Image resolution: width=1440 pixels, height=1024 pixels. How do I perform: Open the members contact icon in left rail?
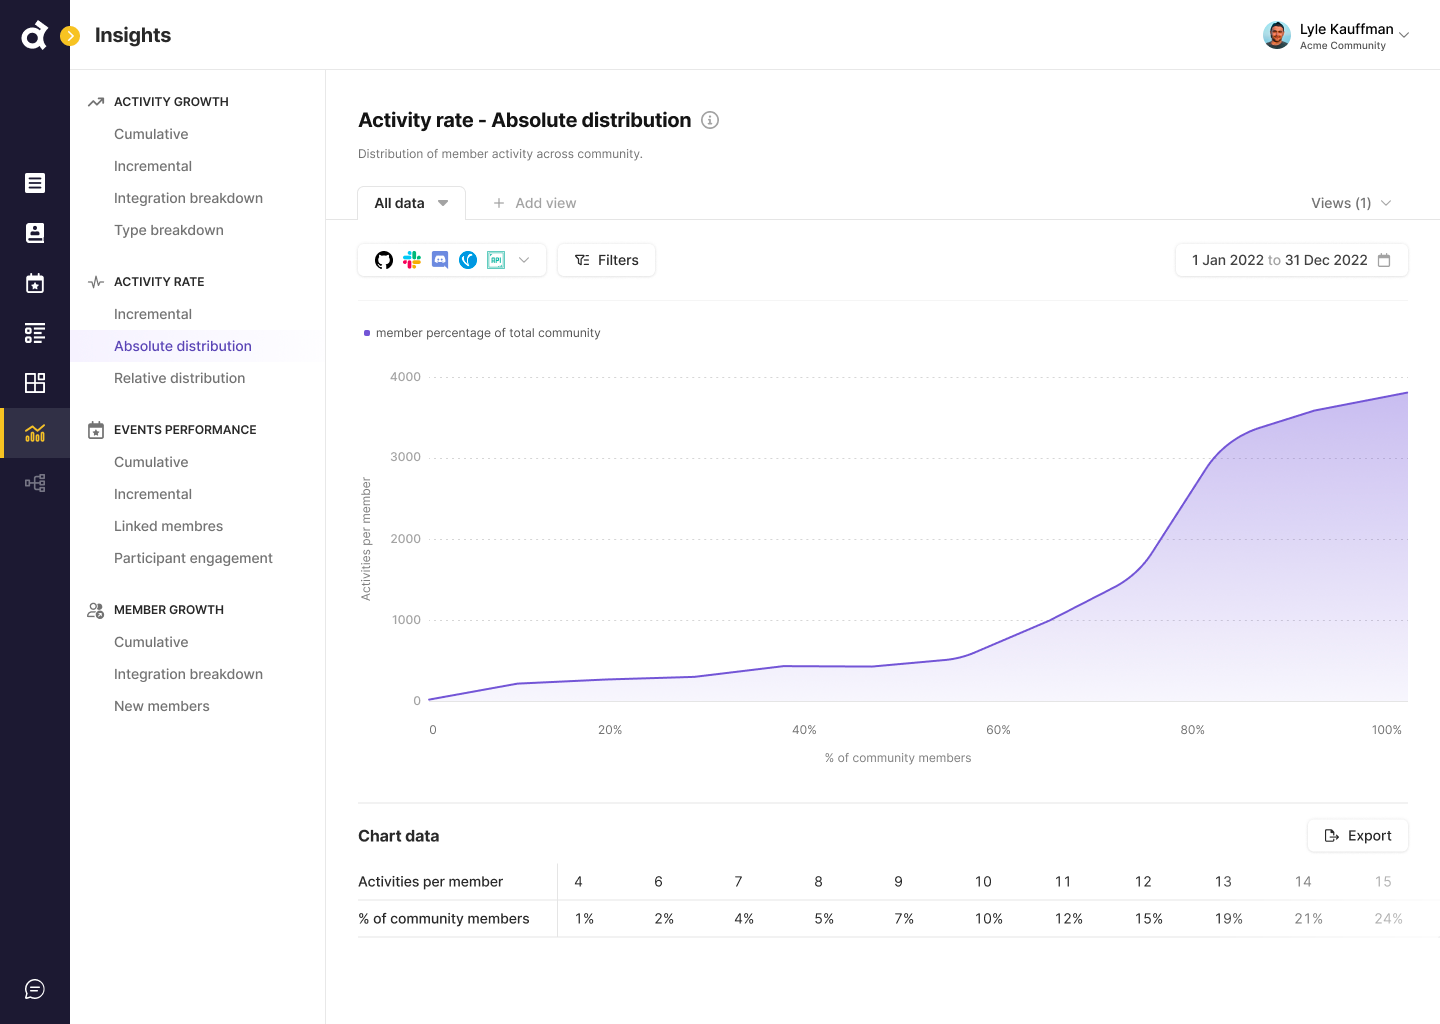(x=35, y=233)
